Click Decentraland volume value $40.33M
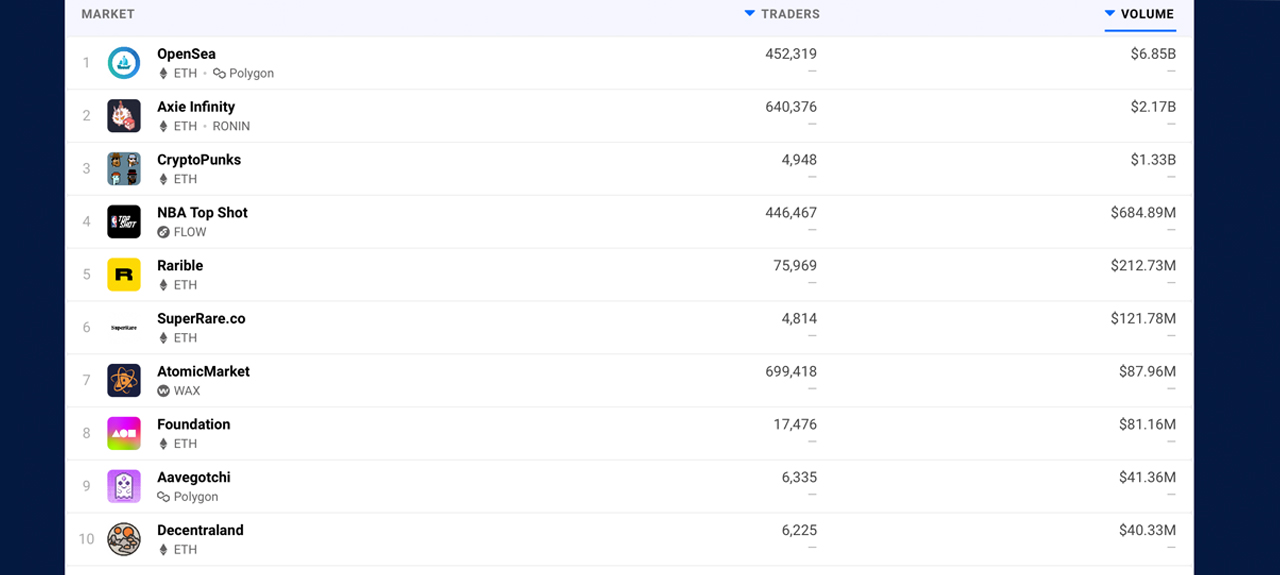 point(1148,531)
